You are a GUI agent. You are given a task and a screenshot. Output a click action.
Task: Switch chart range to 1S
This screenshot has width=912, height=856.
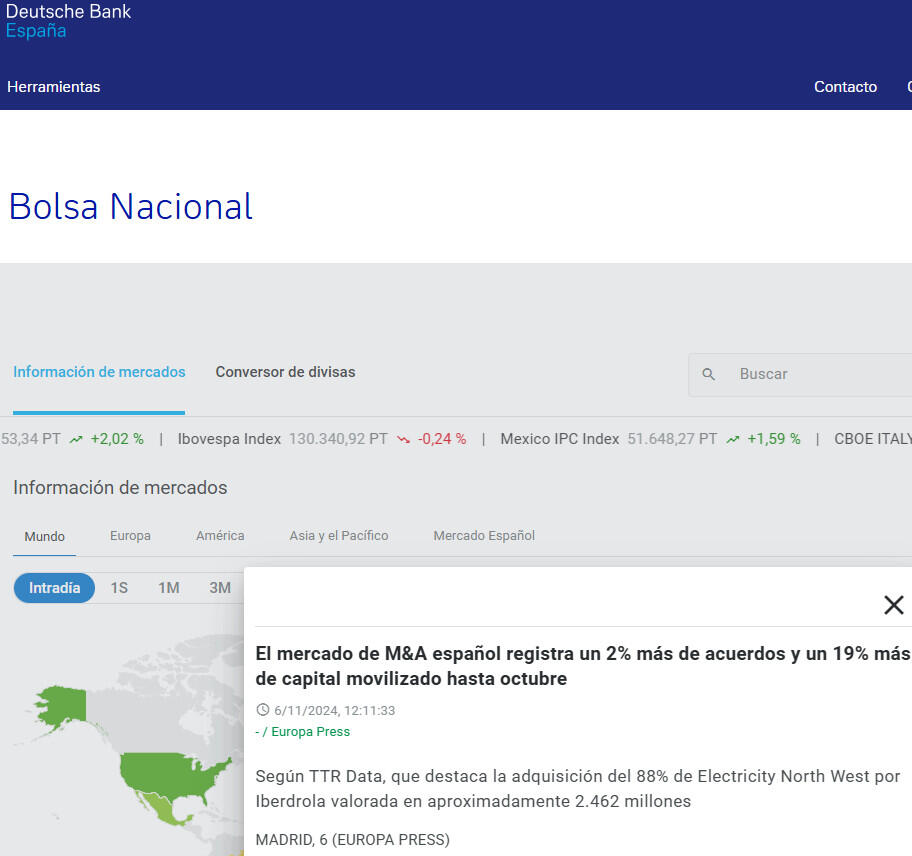point(119,588)
